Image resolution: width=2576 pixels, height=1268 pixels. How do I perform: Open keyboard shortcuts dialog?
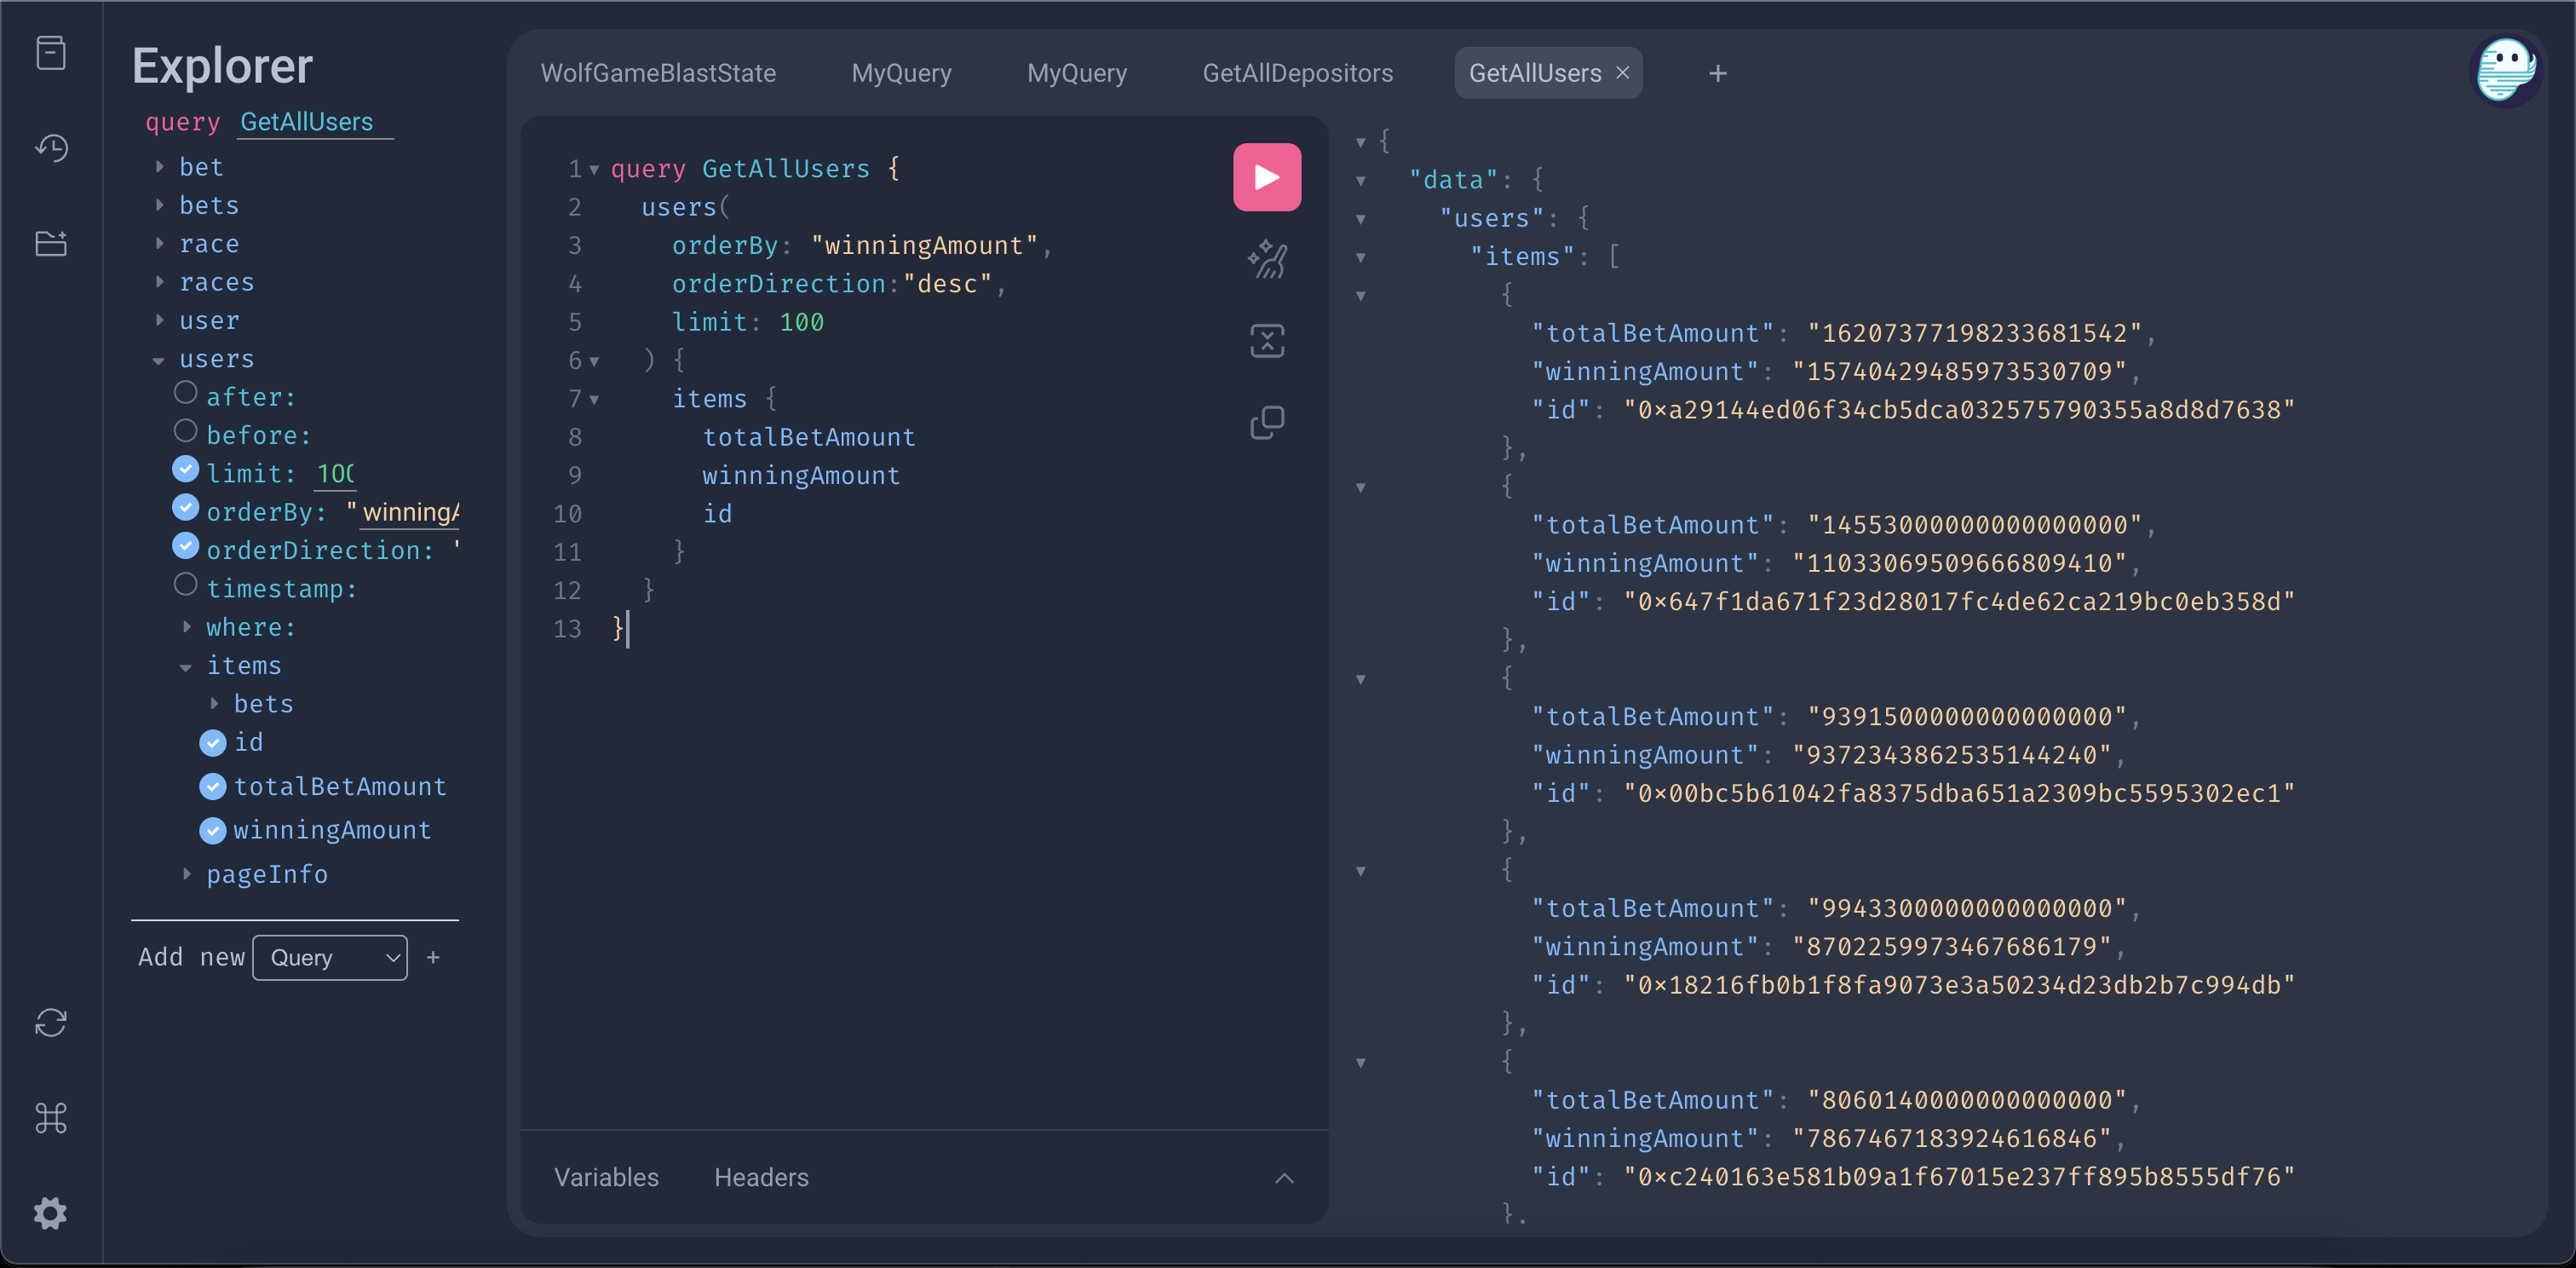coord(51,1117)
